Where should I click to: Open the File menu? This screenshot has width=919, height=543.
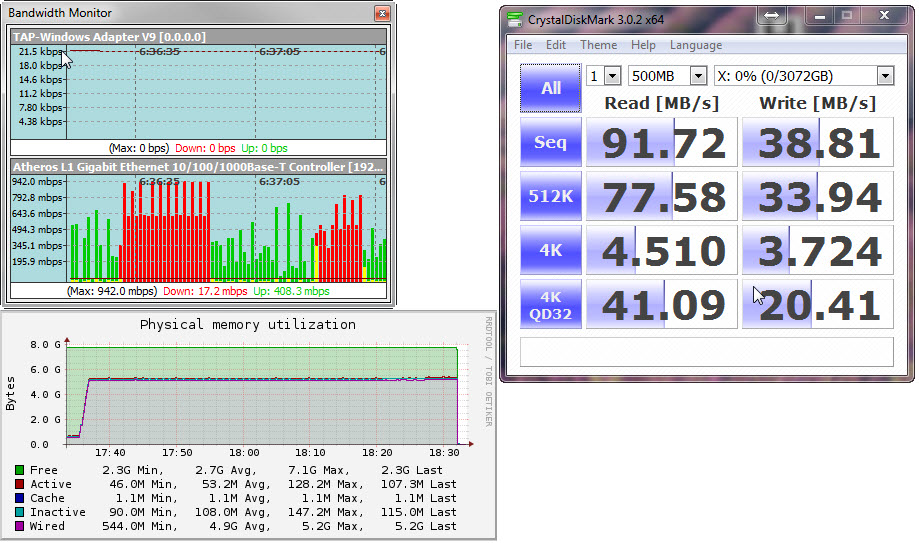coord(523,45)
